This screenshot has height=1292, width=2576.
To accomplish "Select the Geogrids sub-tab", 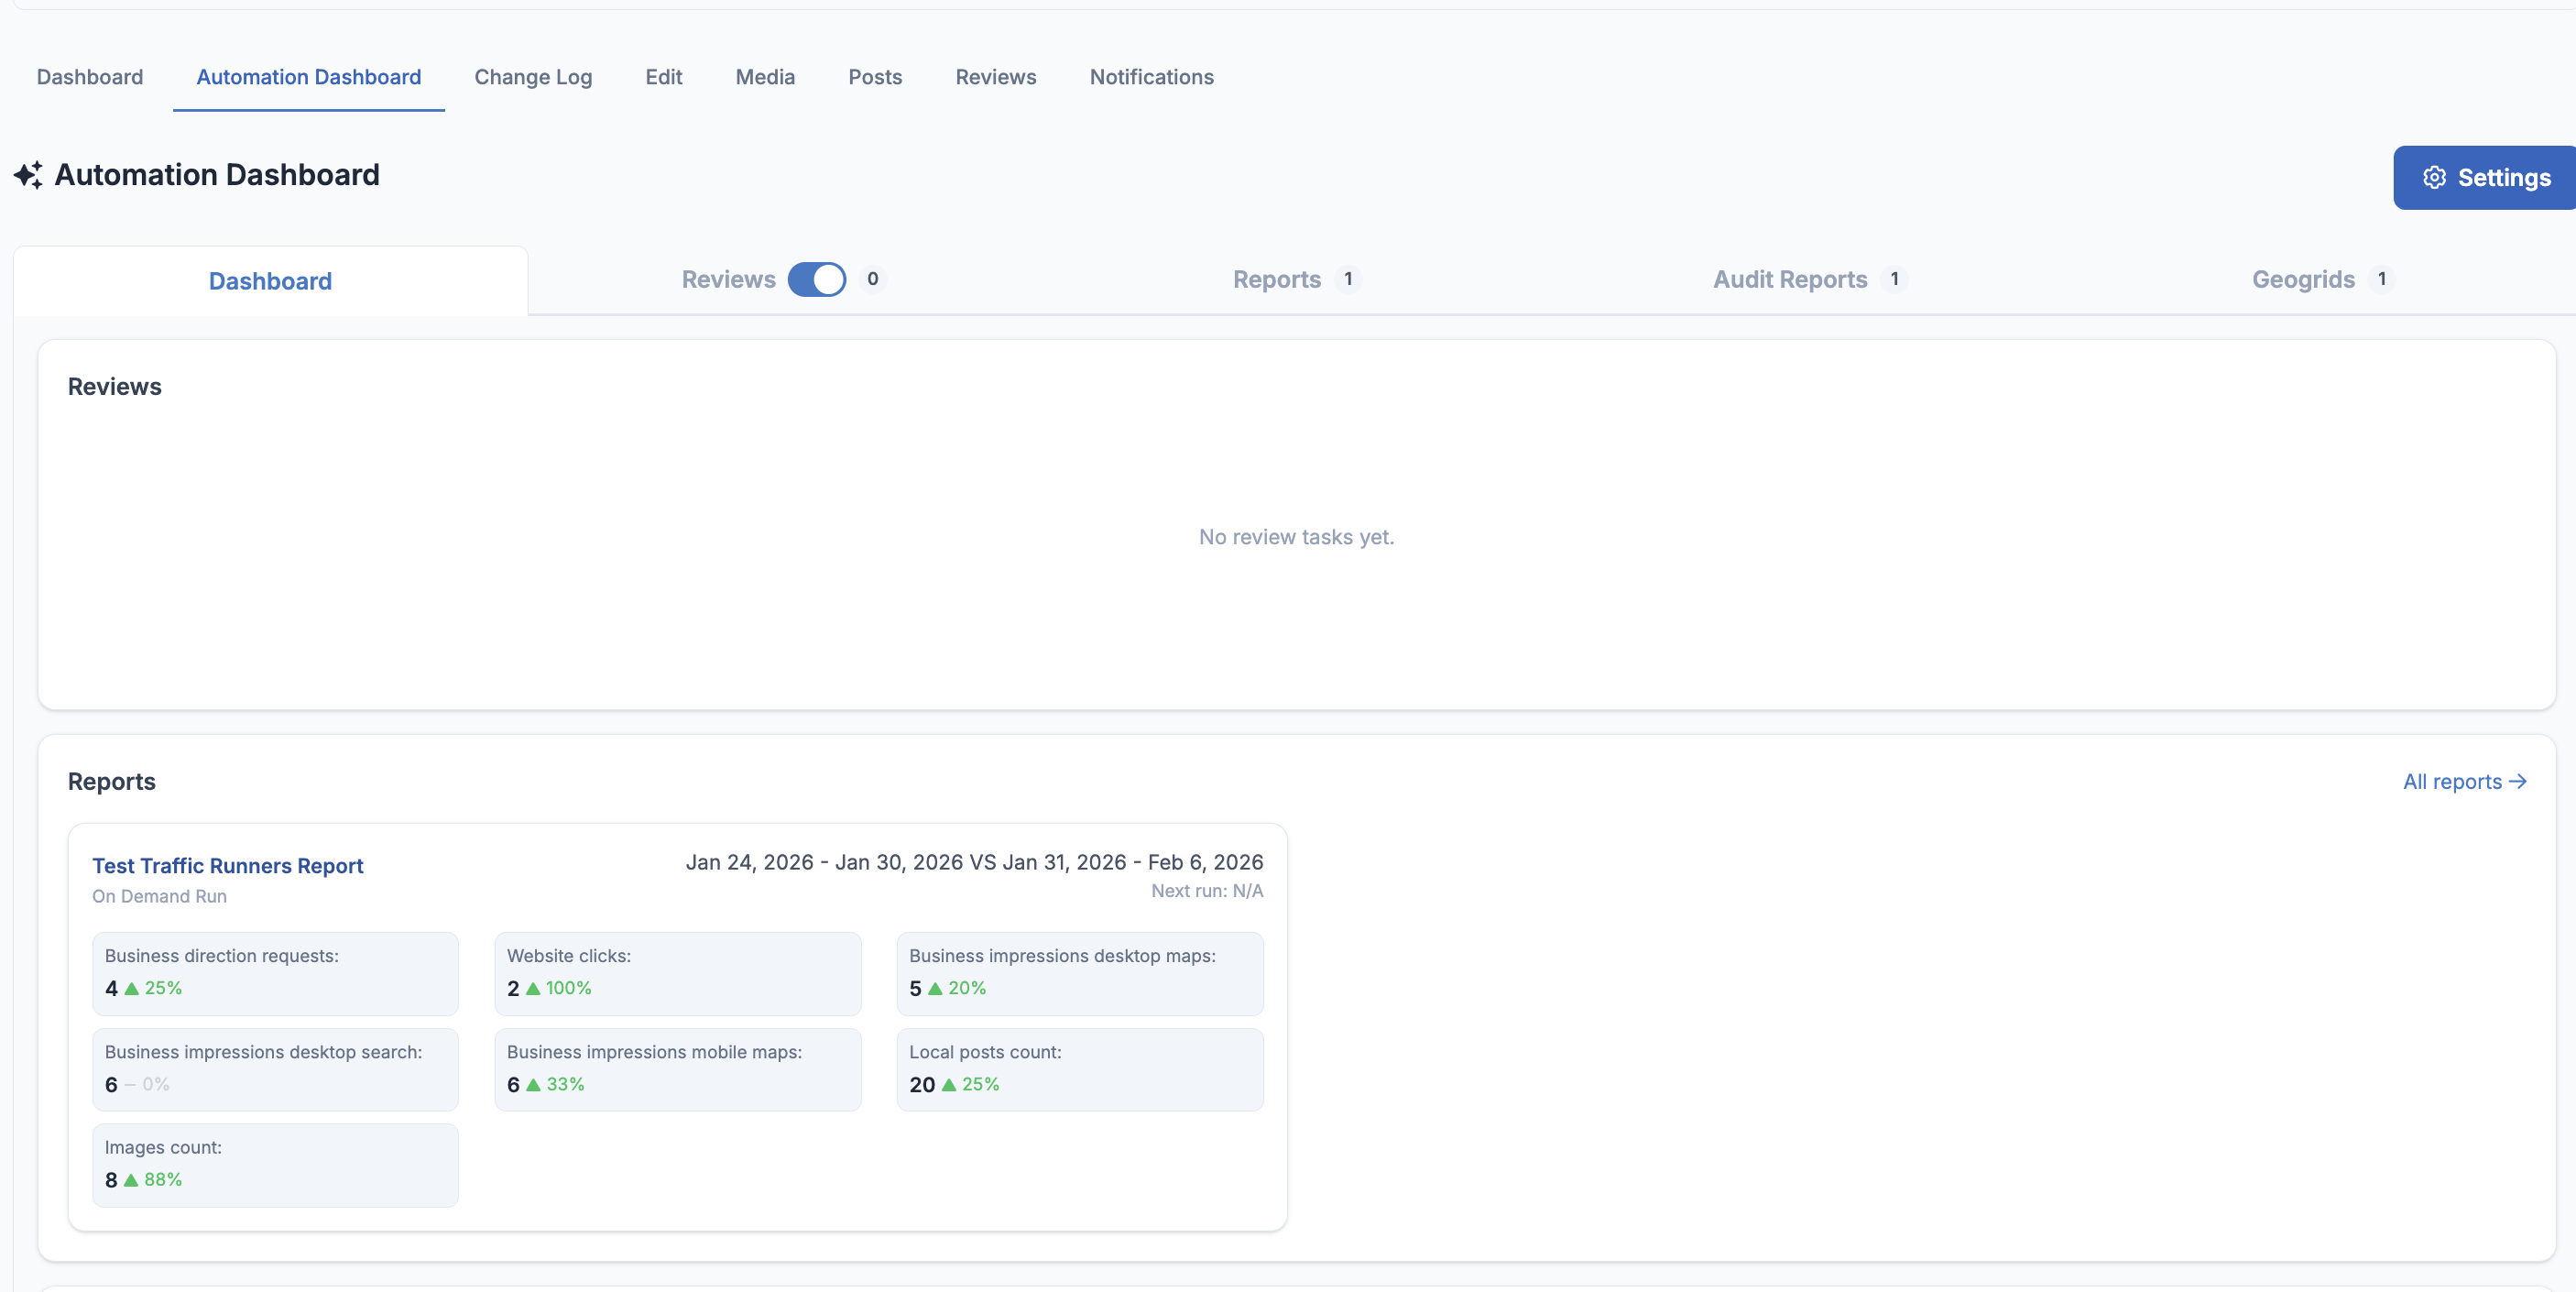I will click(x=2302, y=279).
